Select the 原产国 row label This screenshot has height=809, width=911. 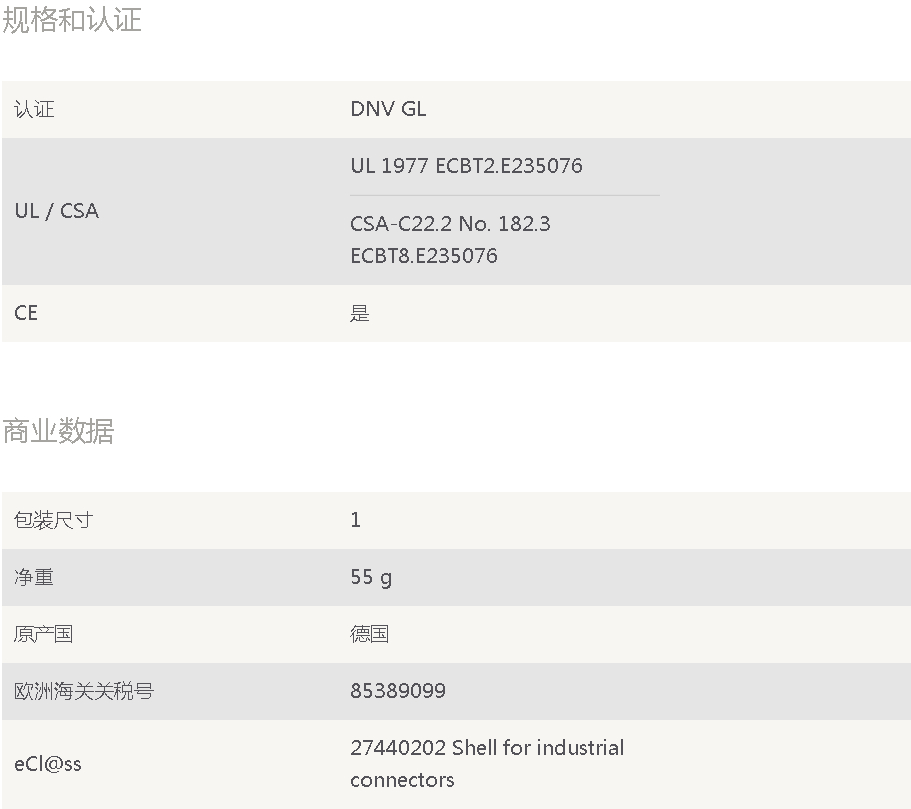coord(43,634)
